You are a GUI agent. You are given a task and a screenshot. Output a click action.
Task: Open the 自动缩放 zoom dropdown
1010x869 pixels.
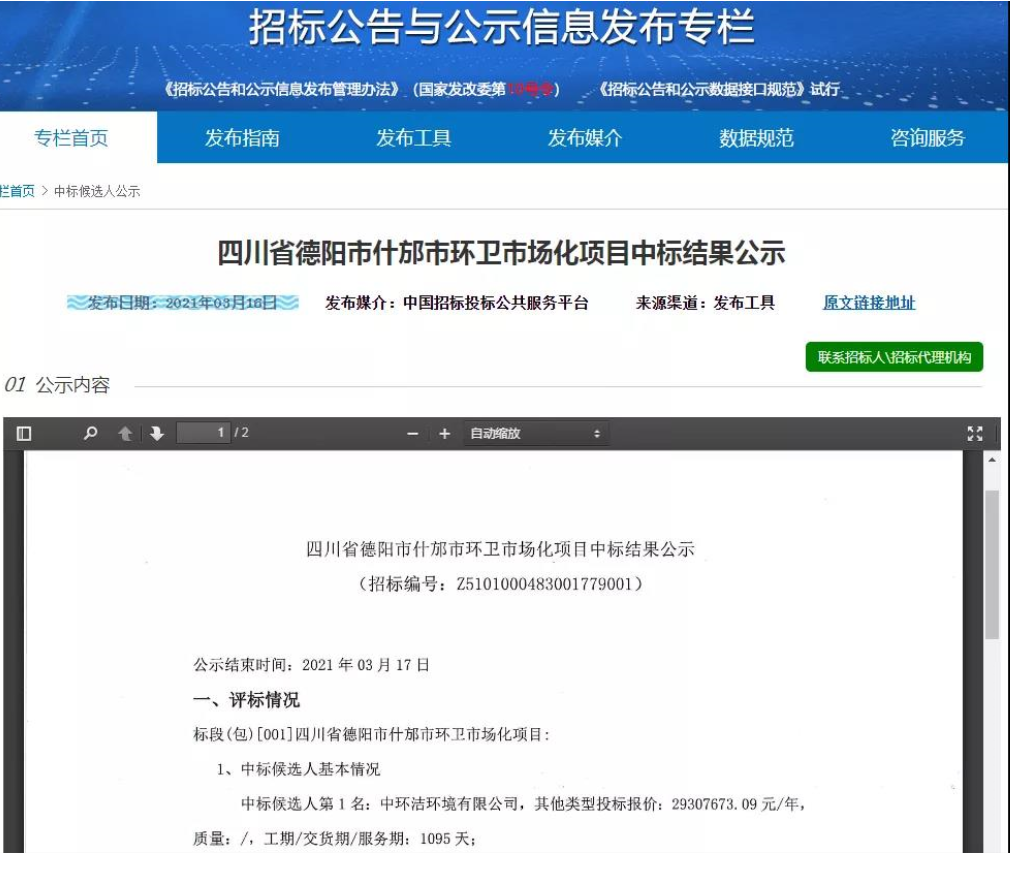pyautogui.click(x=535, y=433)
